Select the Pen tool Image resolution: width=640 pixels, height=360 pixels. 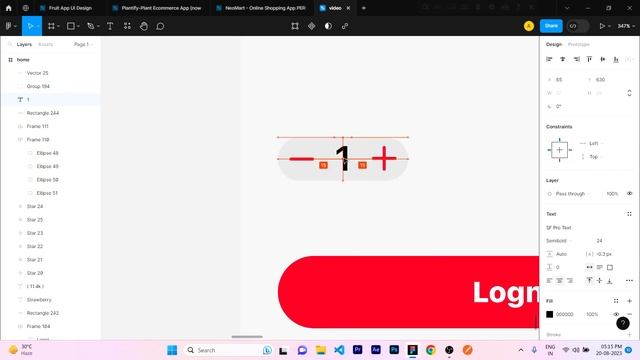(x=91, y=26)
